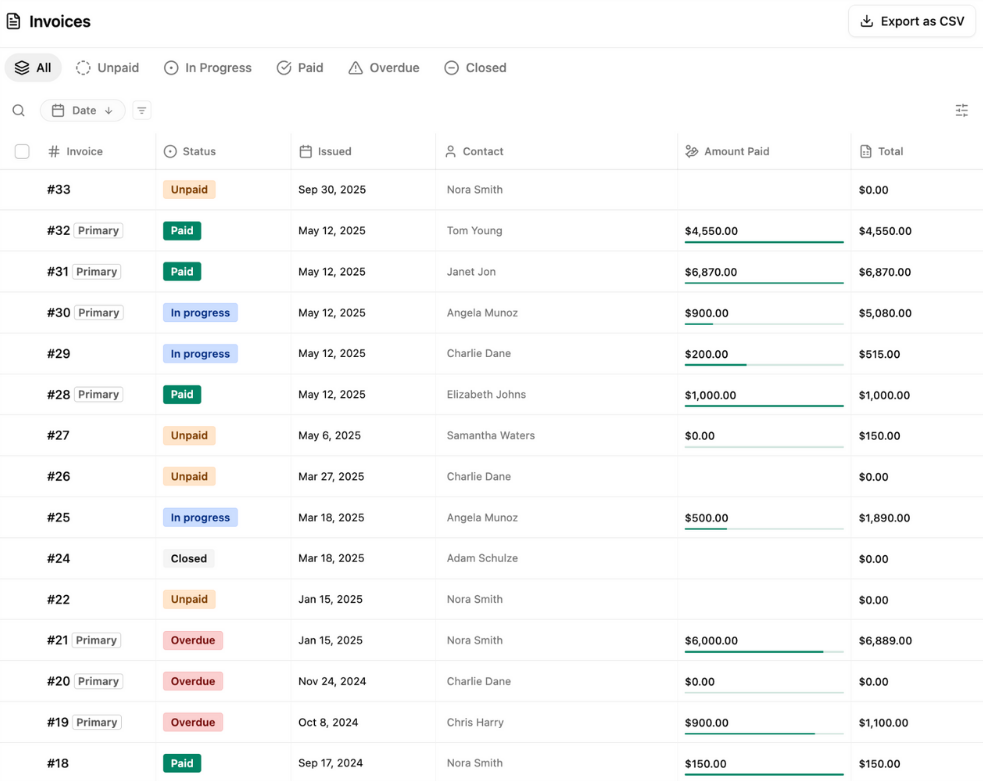Screen dimensions: 983x781
Task: Click the $6,000.00 amount paid value
Action: point(711,641)
